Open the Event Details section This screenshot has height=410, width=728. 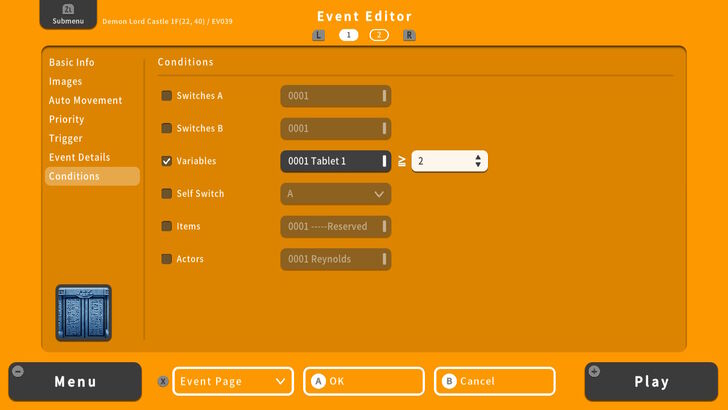pos(80,157)
